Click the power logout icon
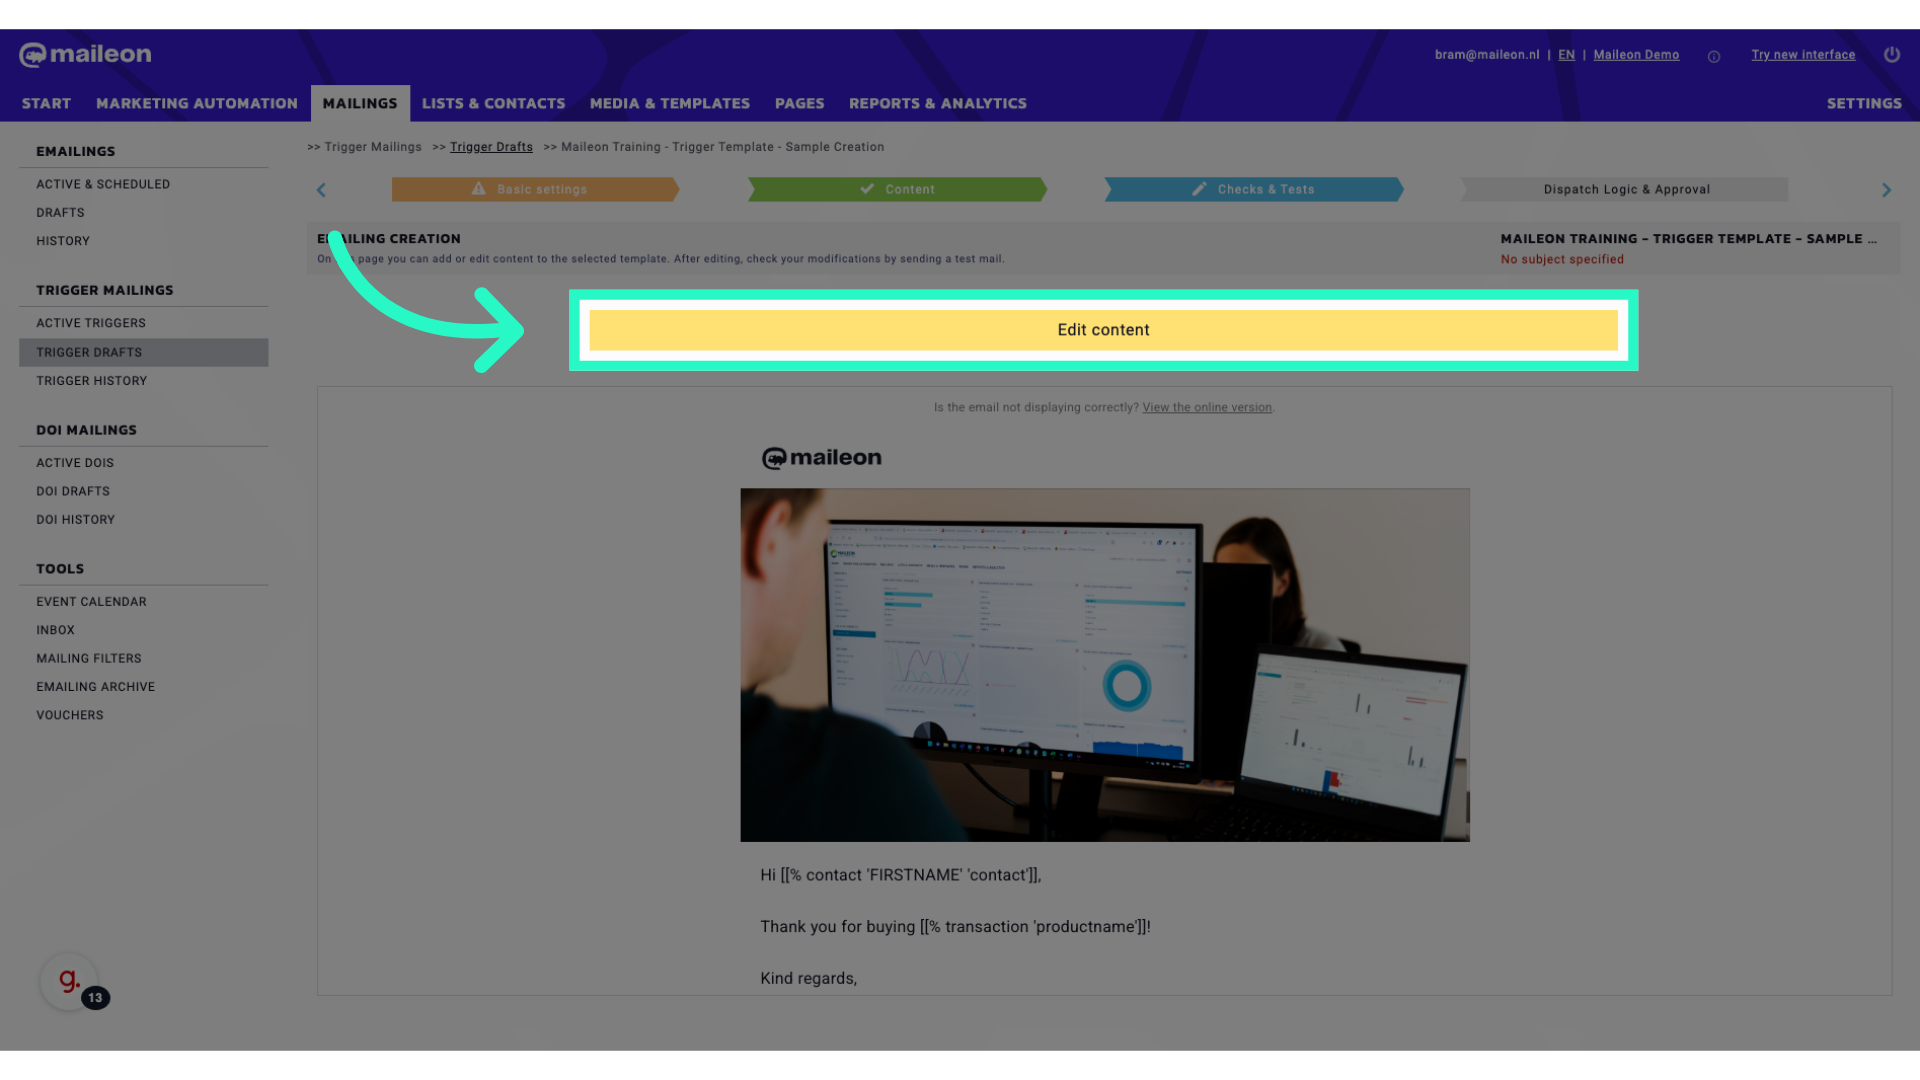This screenshot has height=1080, width=1920. (x=1891, y=55)
